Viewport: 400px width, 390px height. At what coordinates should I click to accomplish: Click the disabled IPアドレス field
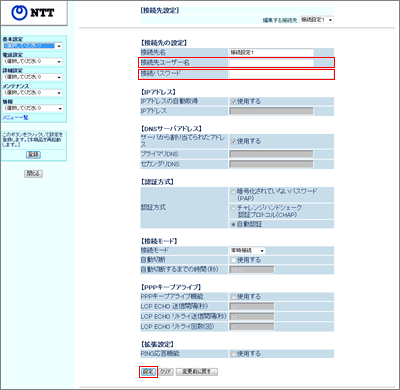coord(271,111)
